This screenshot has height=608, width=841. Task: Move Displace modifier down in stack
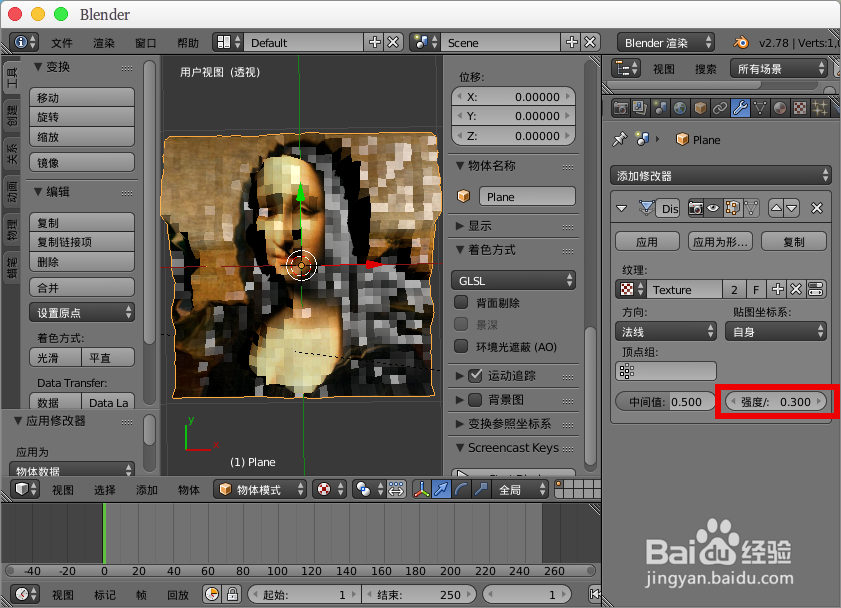pyautogui.click(x=792, y=208)
